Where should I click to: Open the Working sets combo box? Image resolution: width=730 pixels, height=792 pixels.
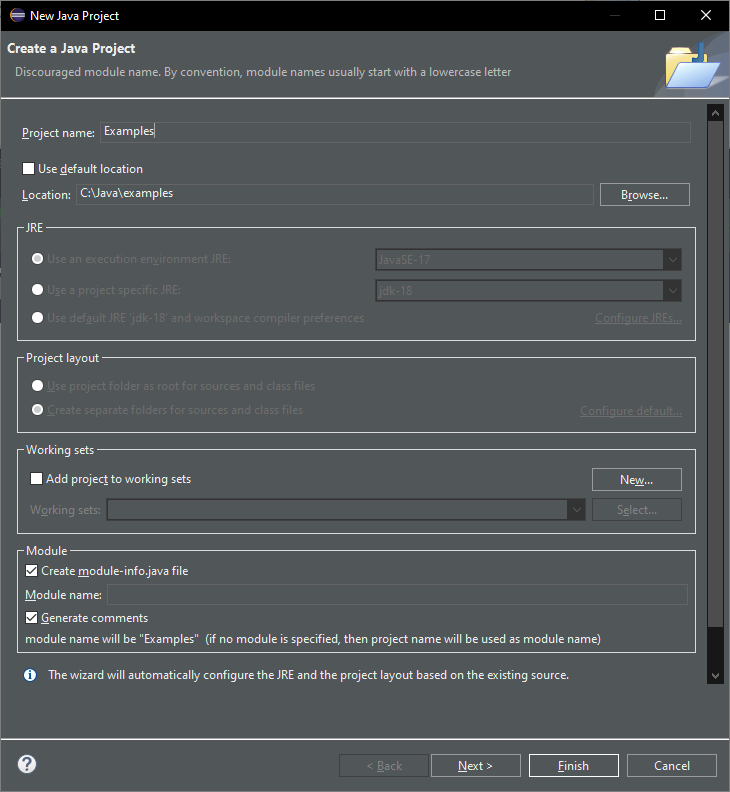coord(346,510)
